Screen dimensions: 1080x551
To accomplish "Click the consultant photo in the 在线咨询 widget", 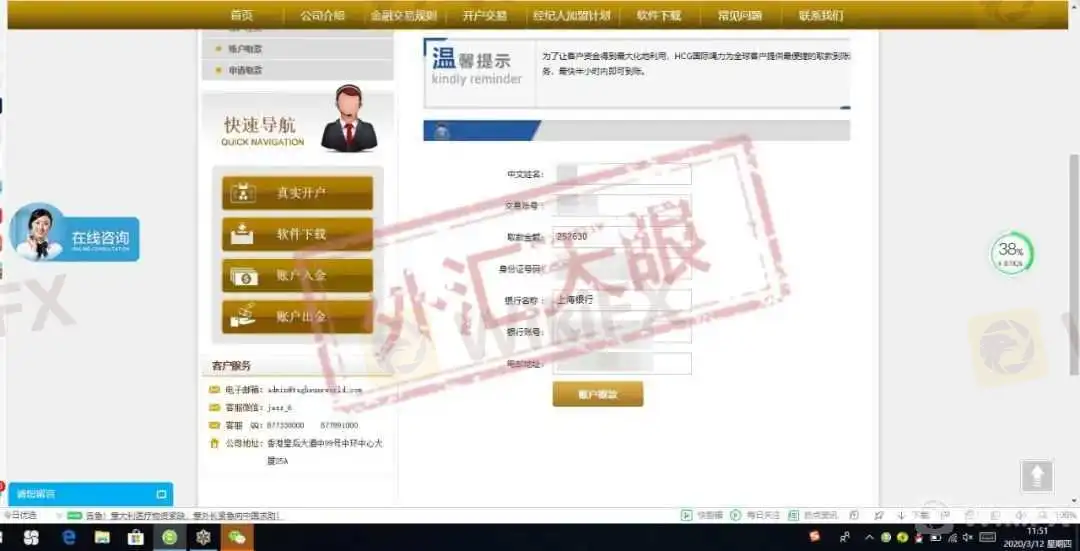I will (38, 233).
